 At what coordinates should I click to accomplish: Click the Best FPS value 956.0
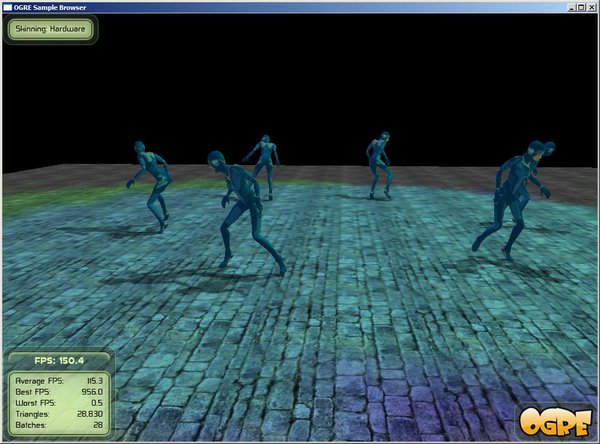click(92, 392)
